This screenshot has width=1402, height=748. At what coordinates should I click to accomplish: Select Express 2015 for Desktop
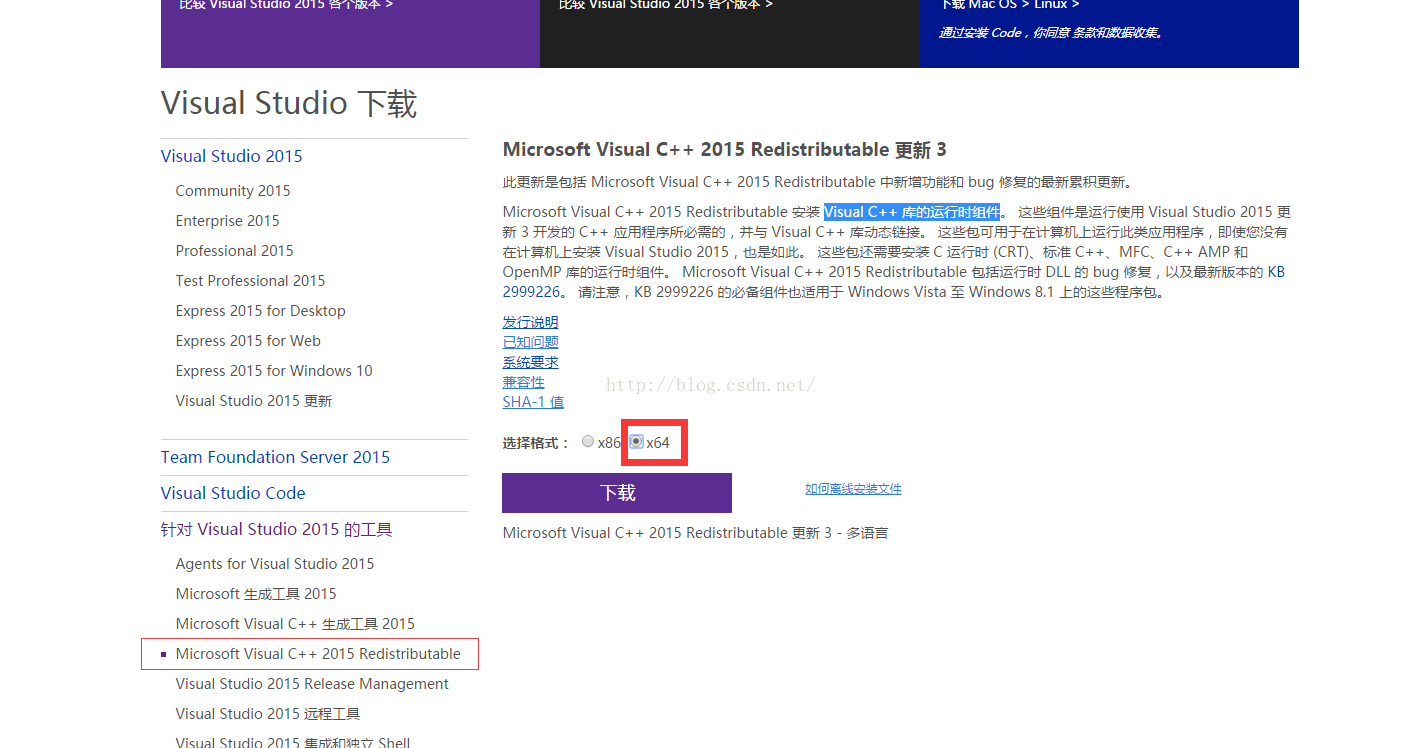pyautogui.click(x=260, y=311)
